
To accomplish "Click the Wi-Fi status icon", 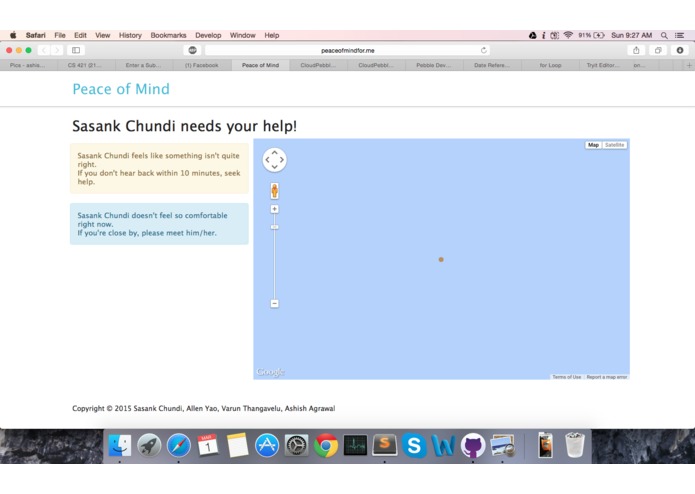I will click(568, 35).
